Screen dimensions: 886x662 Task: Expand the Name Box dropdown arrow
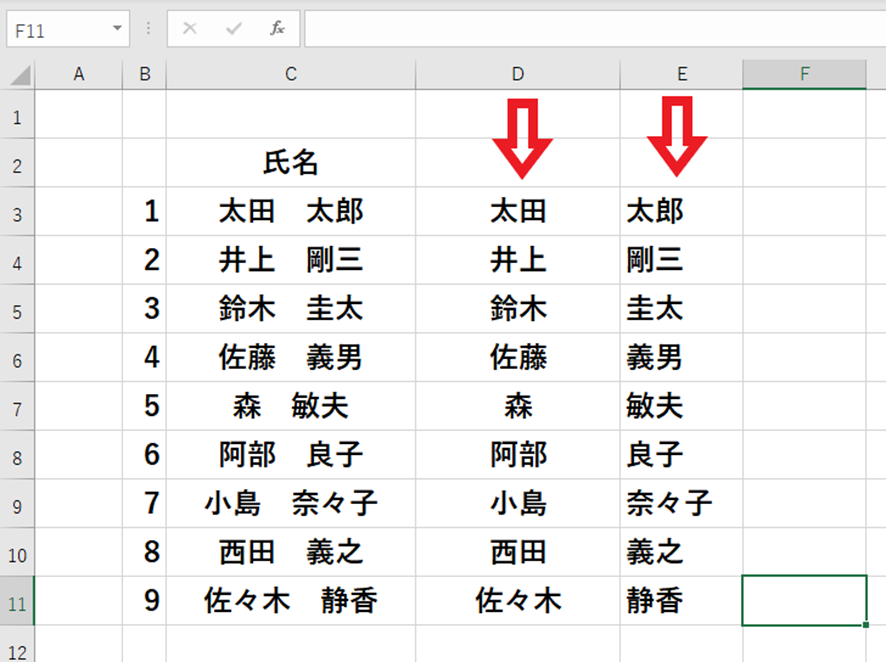coord(117,28)
